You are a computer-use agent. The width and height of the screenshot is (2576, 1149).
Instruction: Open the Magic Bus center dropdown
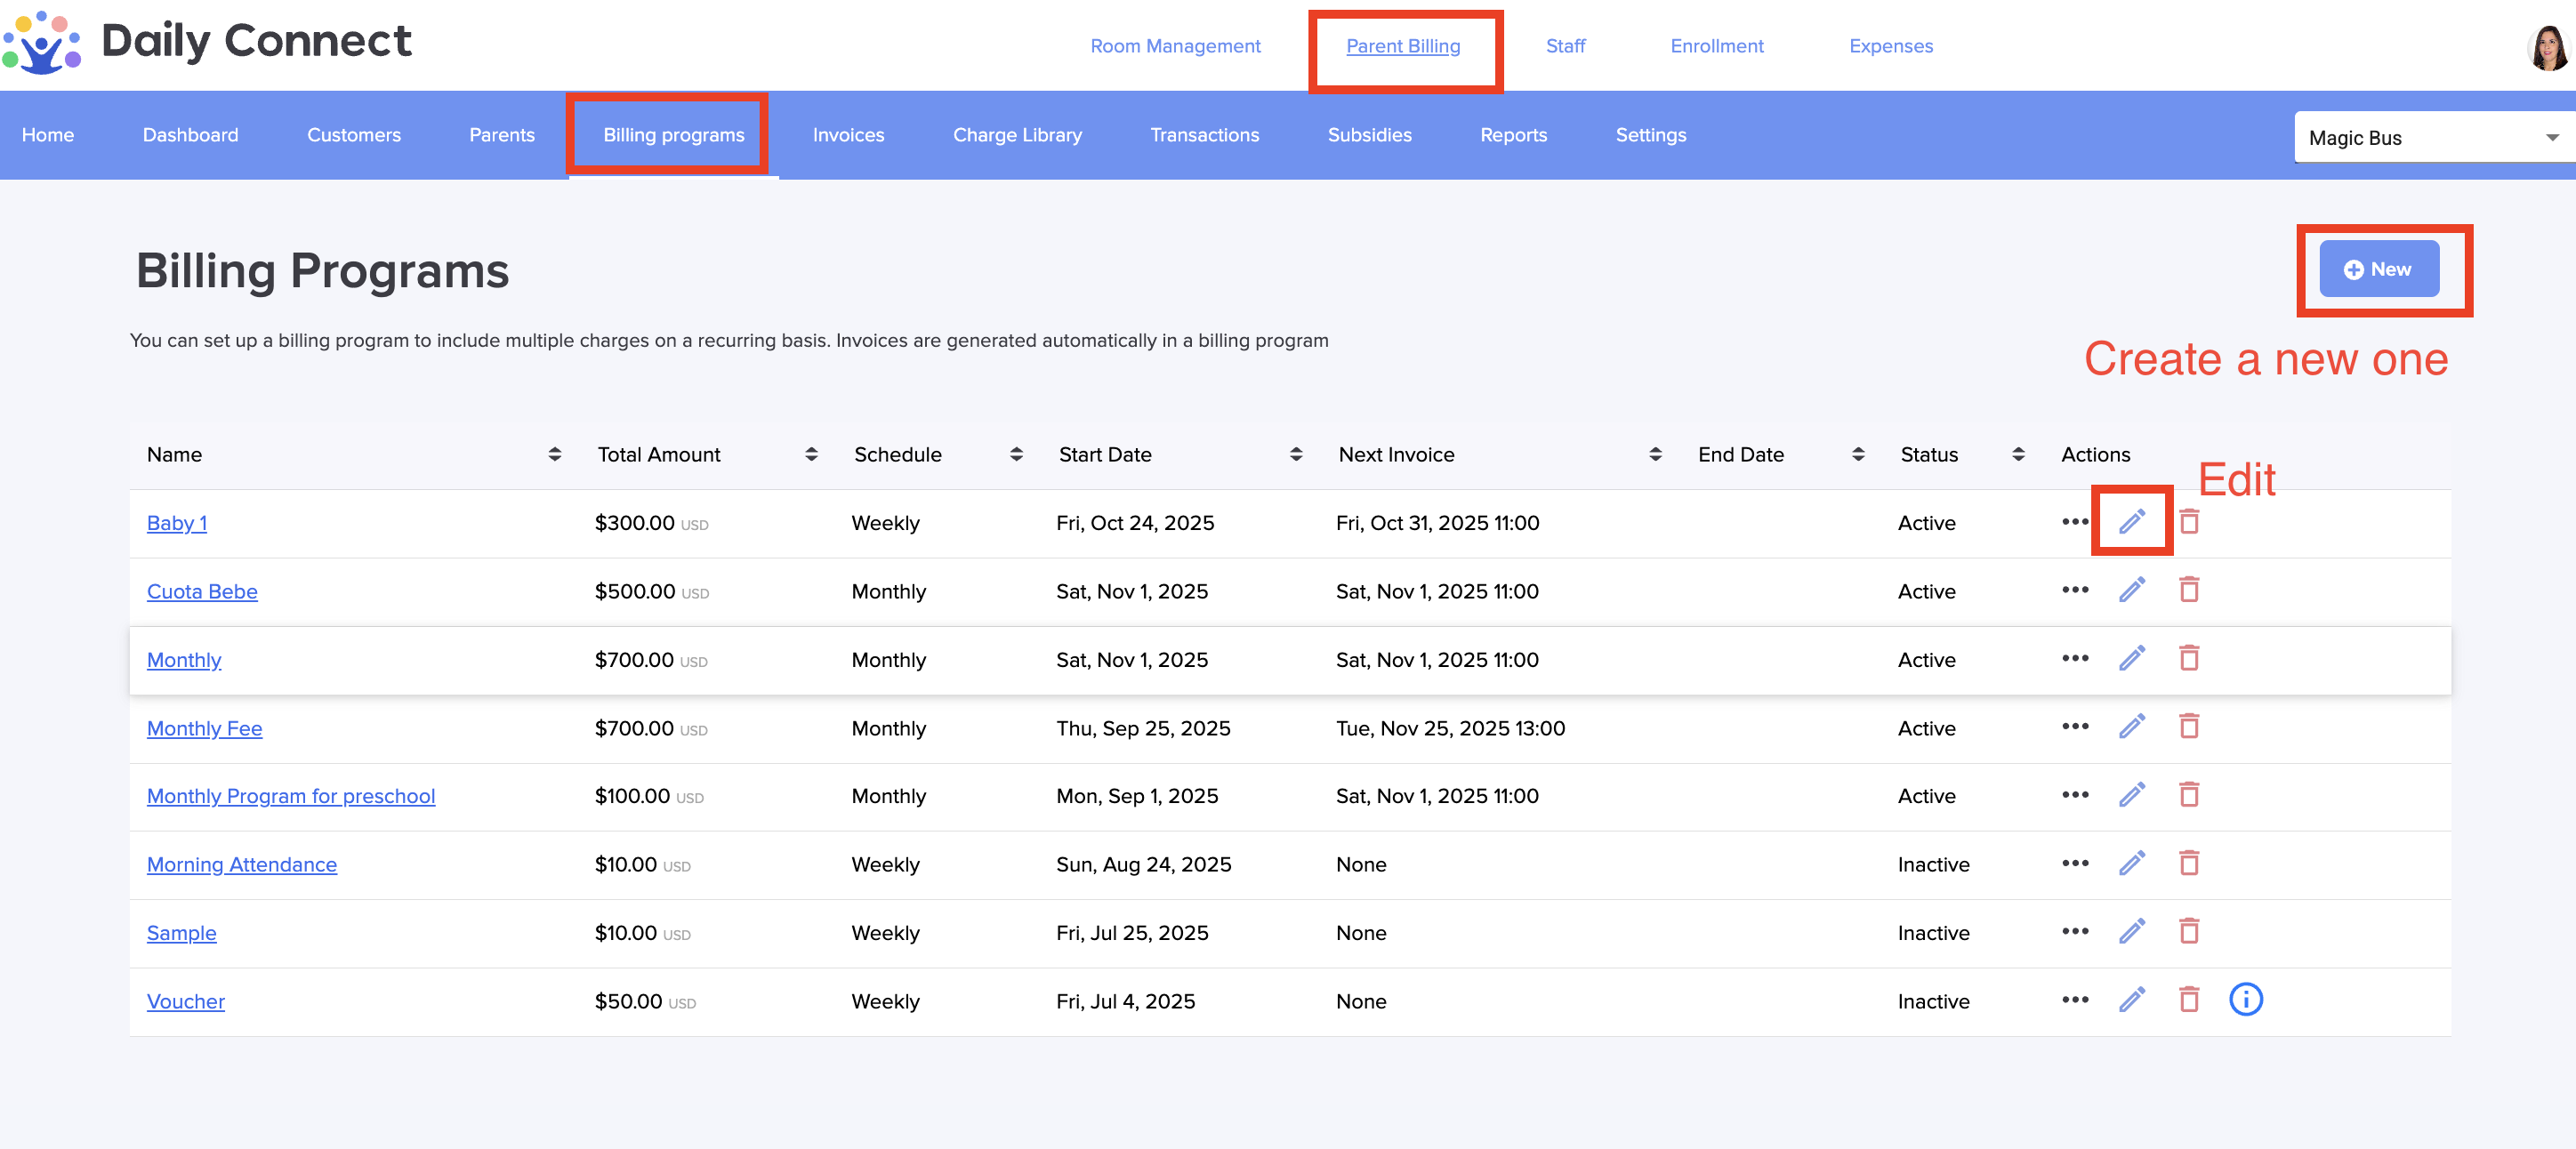(2432, 138)
